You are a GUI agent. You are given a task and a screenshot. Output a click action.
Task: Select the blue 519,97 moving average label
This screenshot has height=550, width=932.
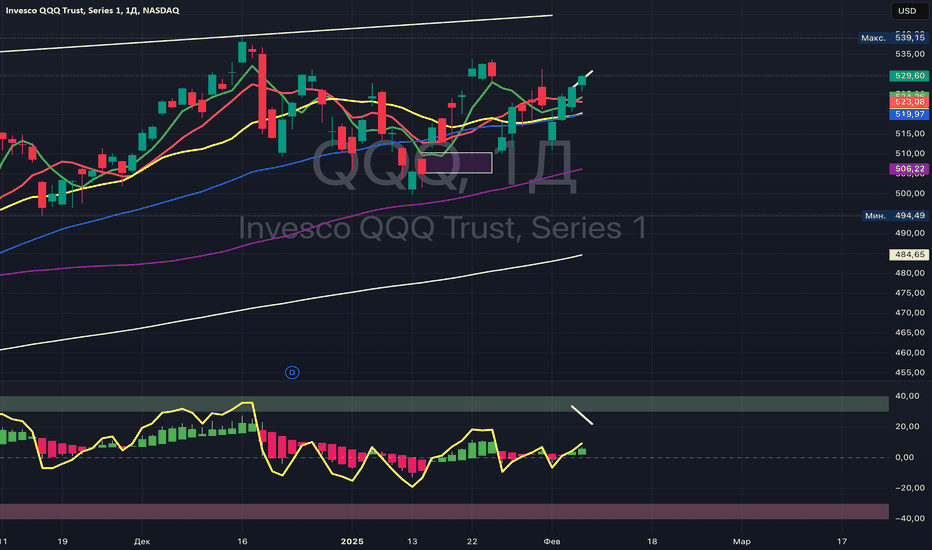[907, 115]
